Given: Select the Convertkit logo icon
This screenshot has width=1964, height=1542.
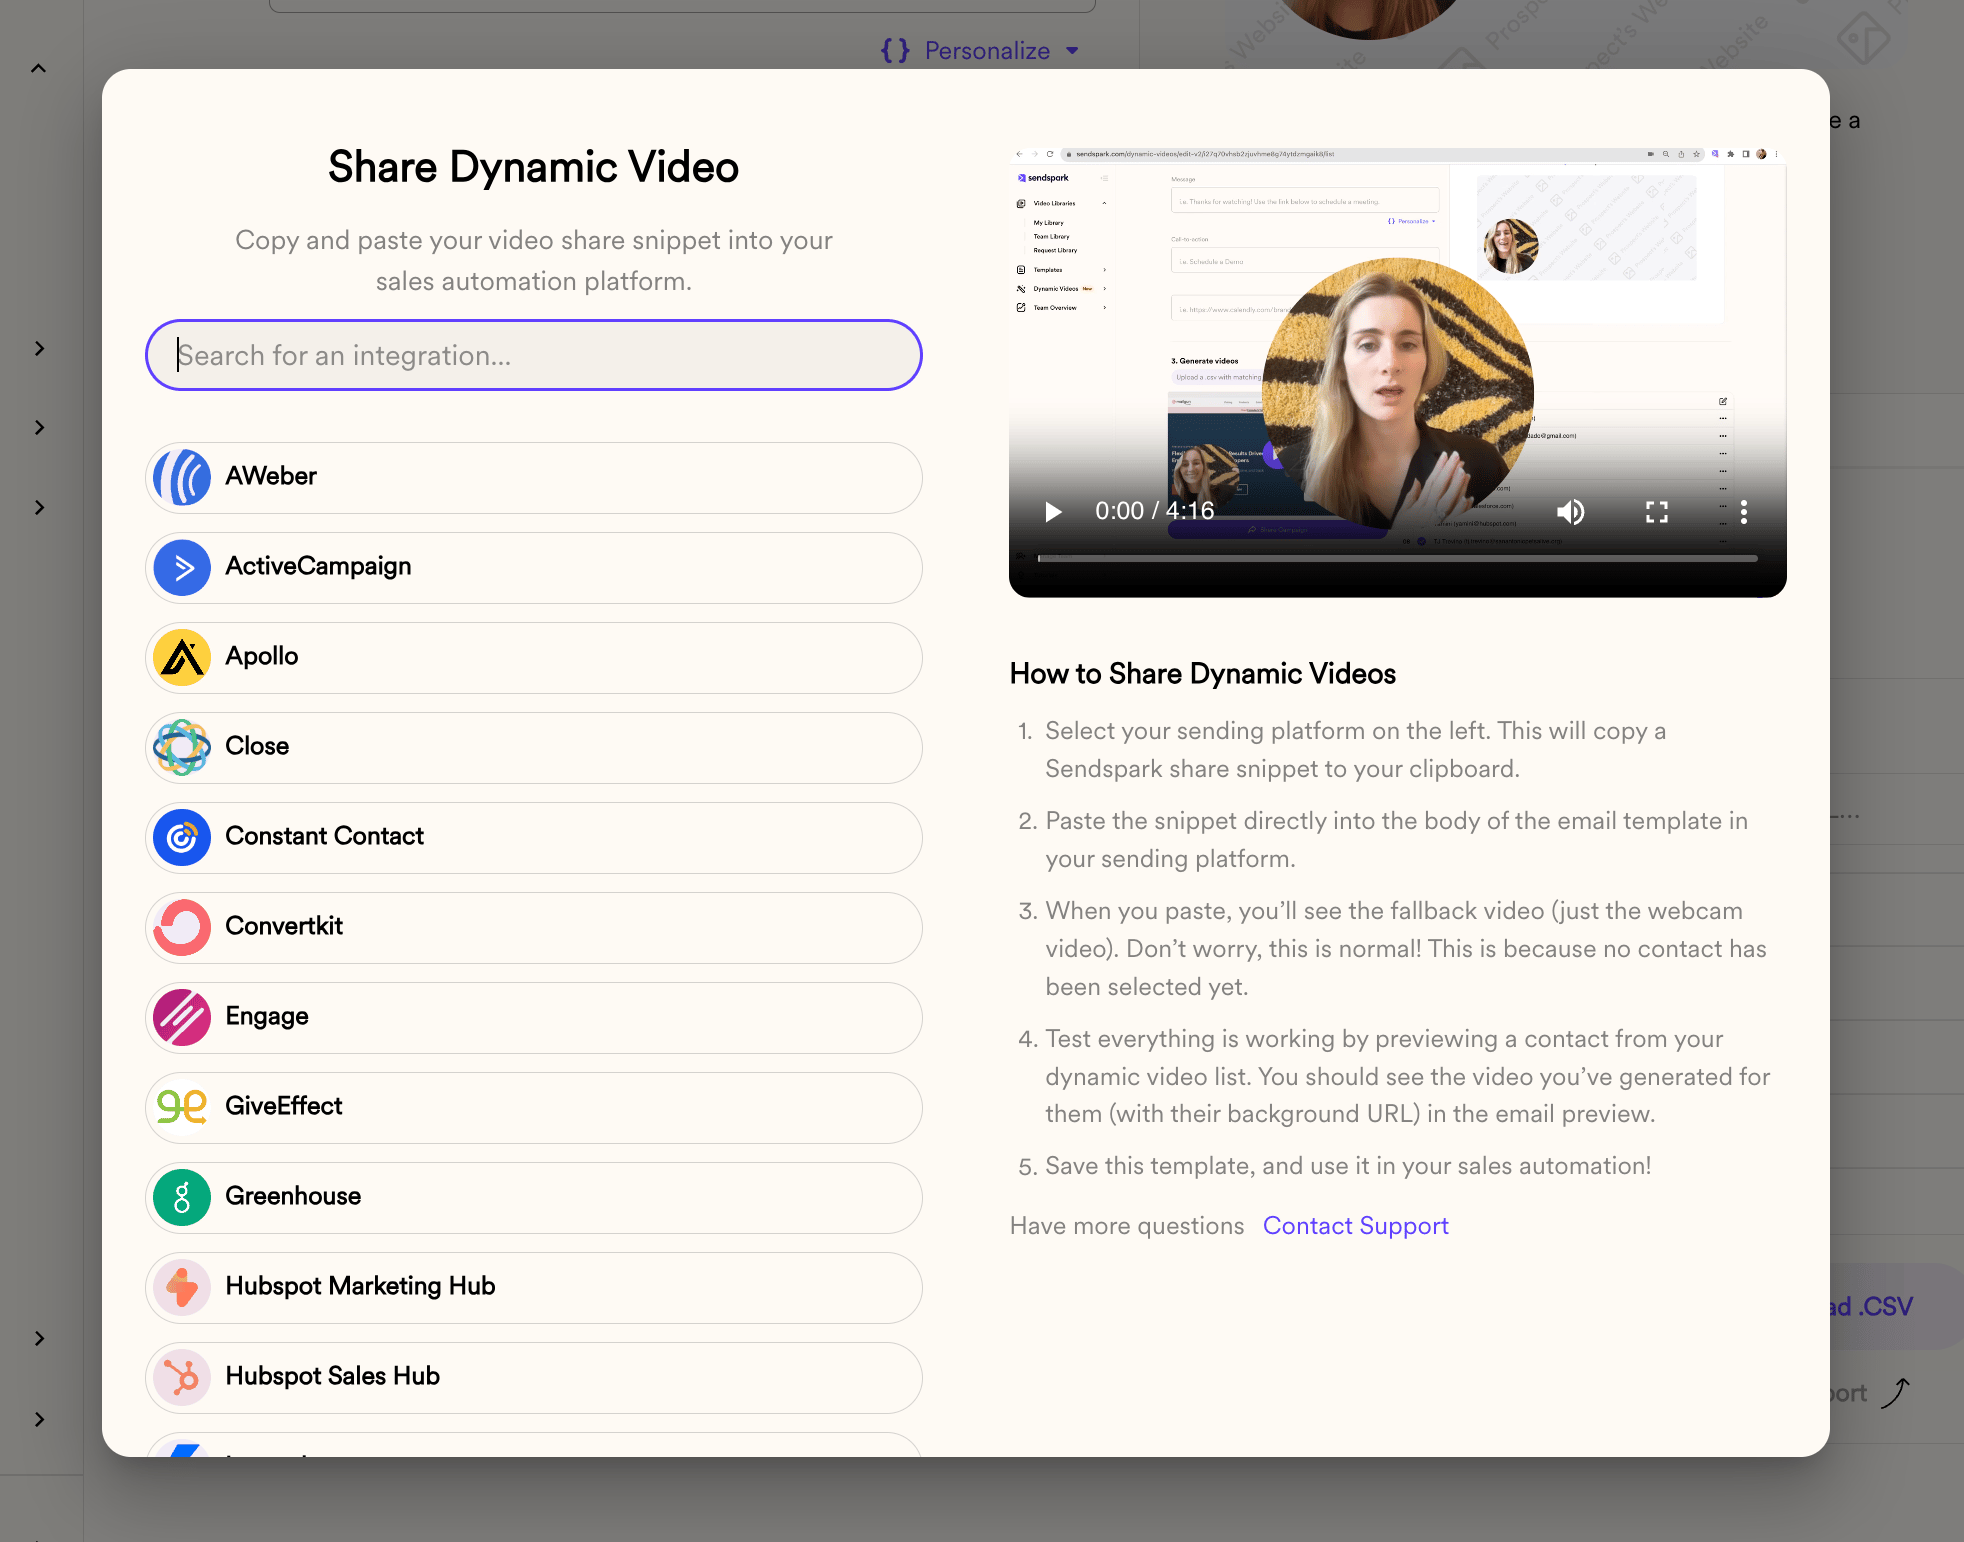Looking at the screenshot, I should pos(182,927).
